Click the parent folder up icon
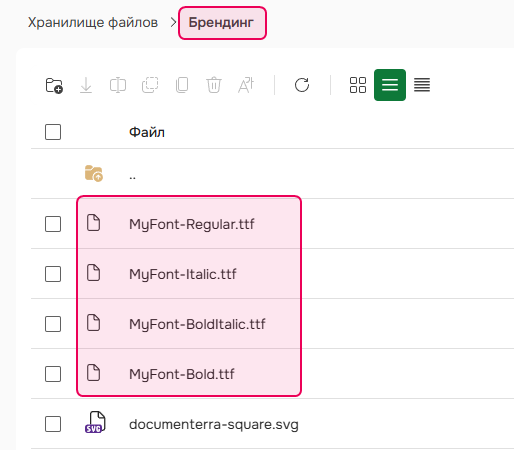This screenshot has width=514, height=450. pos(94,173)
